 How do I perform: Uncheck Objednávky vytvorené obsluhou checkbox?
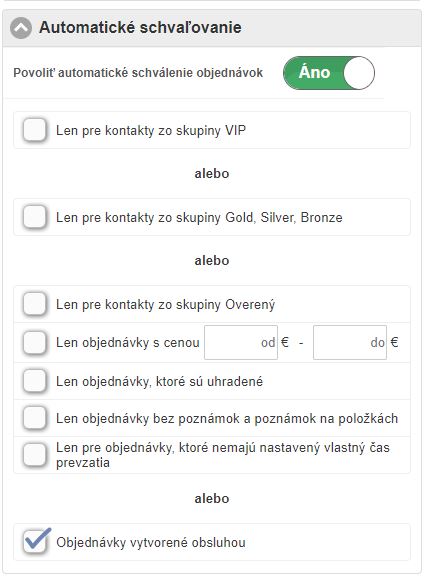[36, 541]
